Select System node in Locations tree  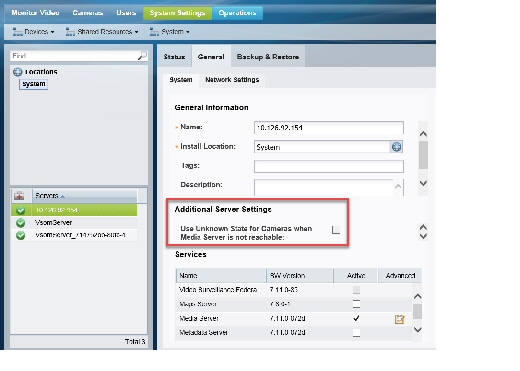(x=34, y=84)
